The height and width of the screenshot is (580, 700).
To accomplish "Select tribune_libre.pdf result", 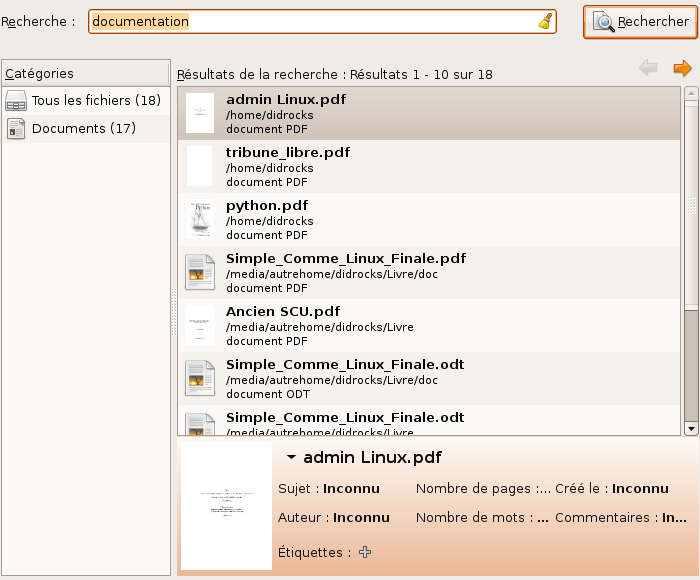I will (288, 153).
